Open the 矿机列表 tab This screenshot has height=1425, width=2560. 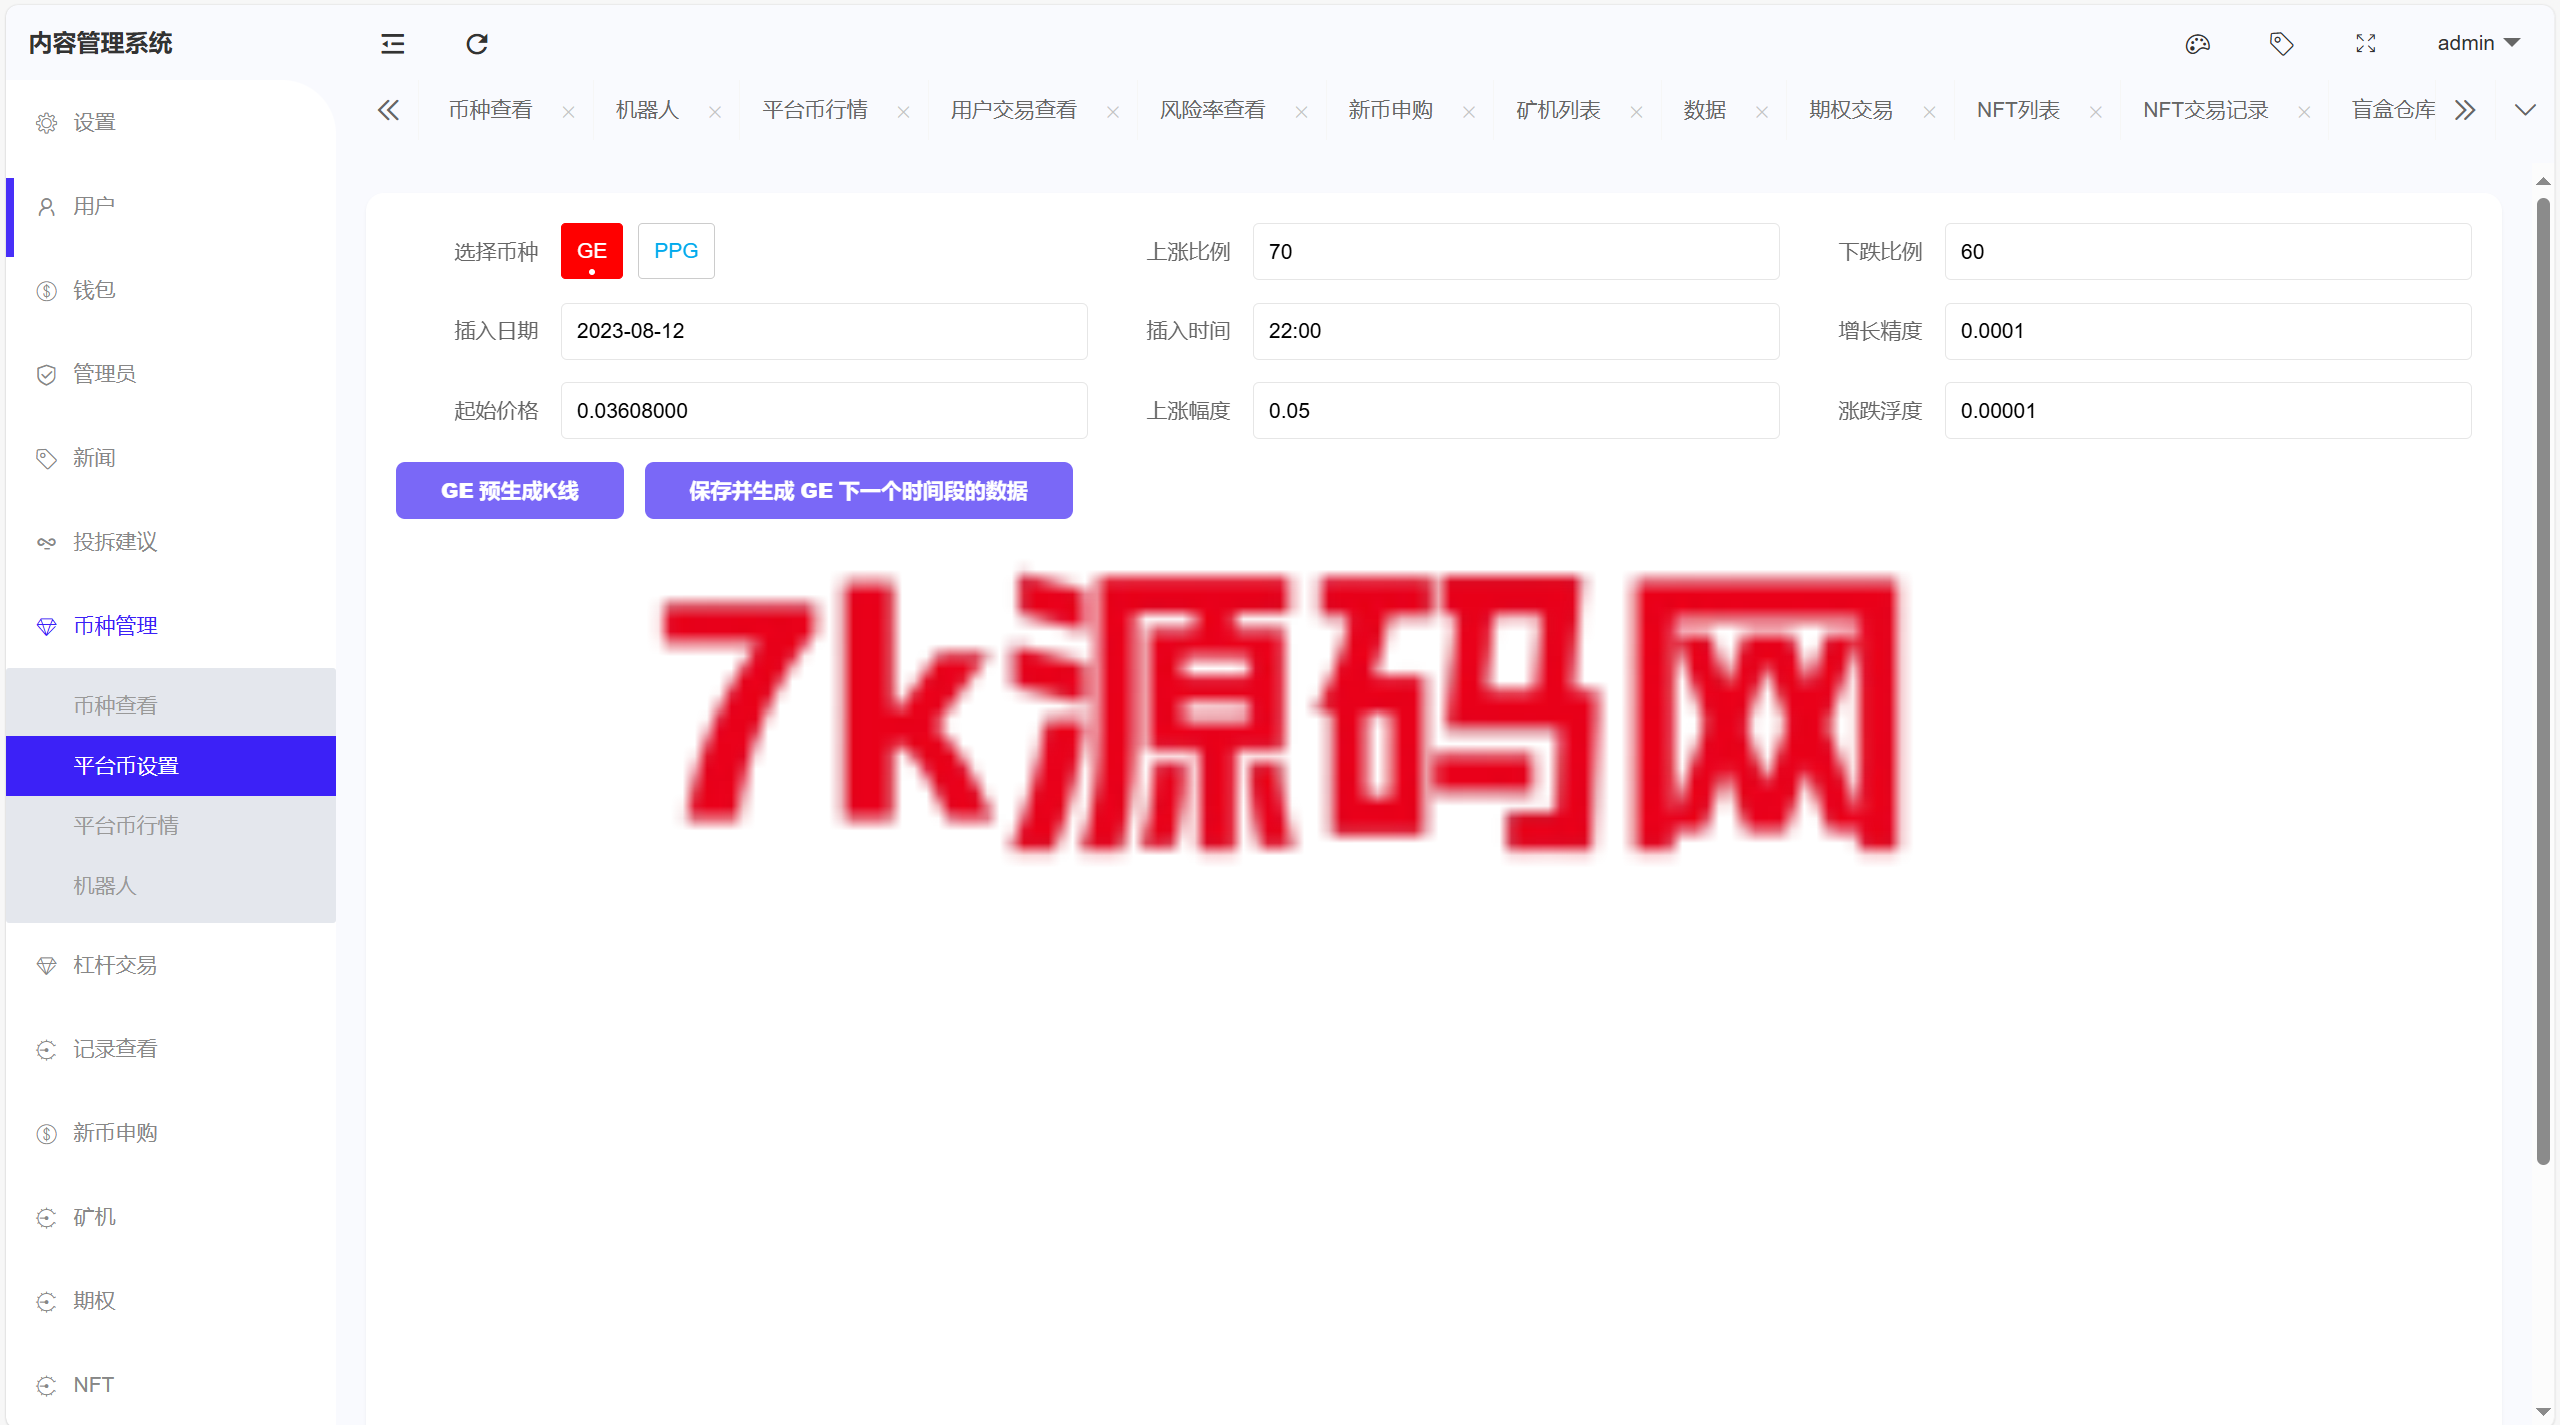(x=1558, y=110)
